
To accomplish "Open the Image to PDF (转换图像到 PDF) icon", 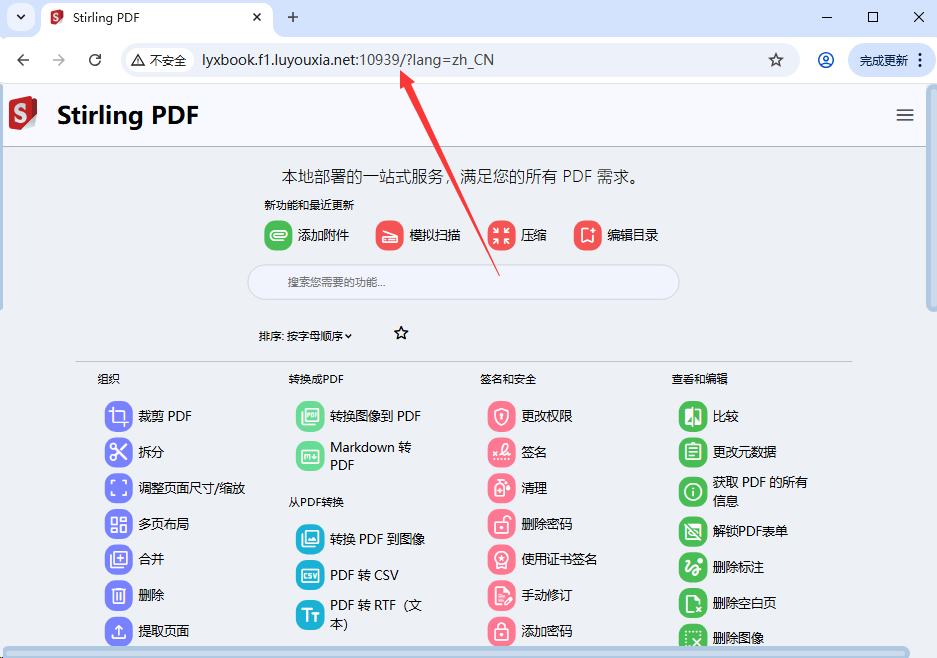I will pos(310,416).
